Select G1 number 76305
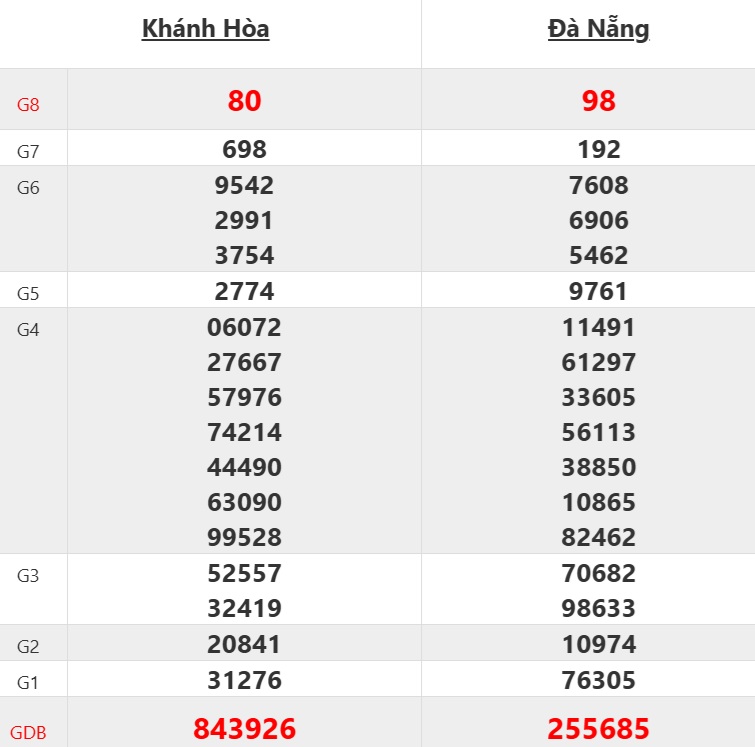 (x=598, y=680)
